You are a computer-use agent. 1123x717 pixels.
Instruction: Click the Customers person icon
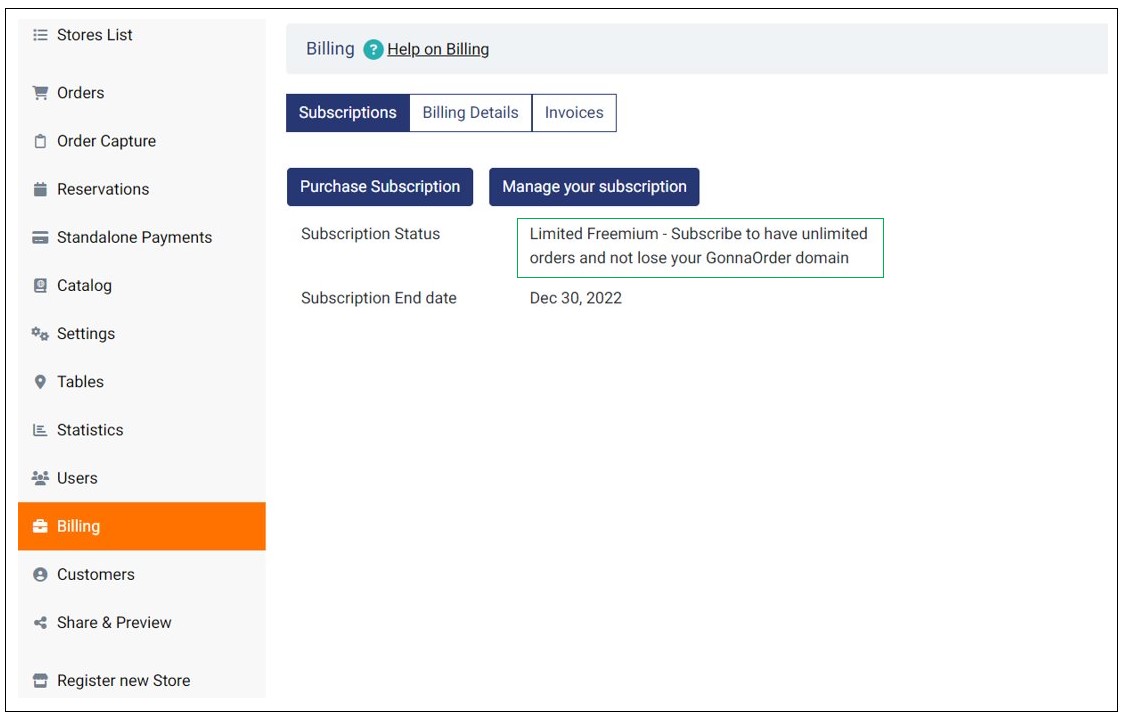[40, 574]
